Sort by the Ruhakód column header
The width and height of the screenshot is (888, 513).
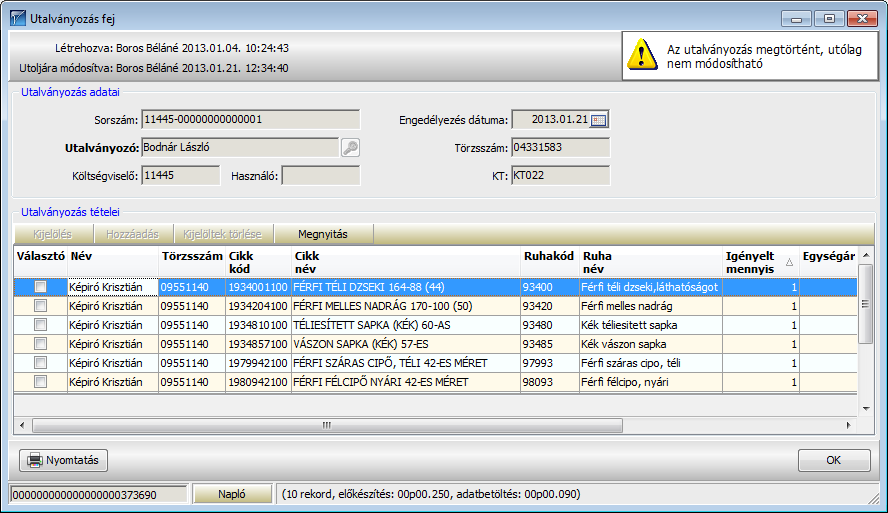coord(550,262)
